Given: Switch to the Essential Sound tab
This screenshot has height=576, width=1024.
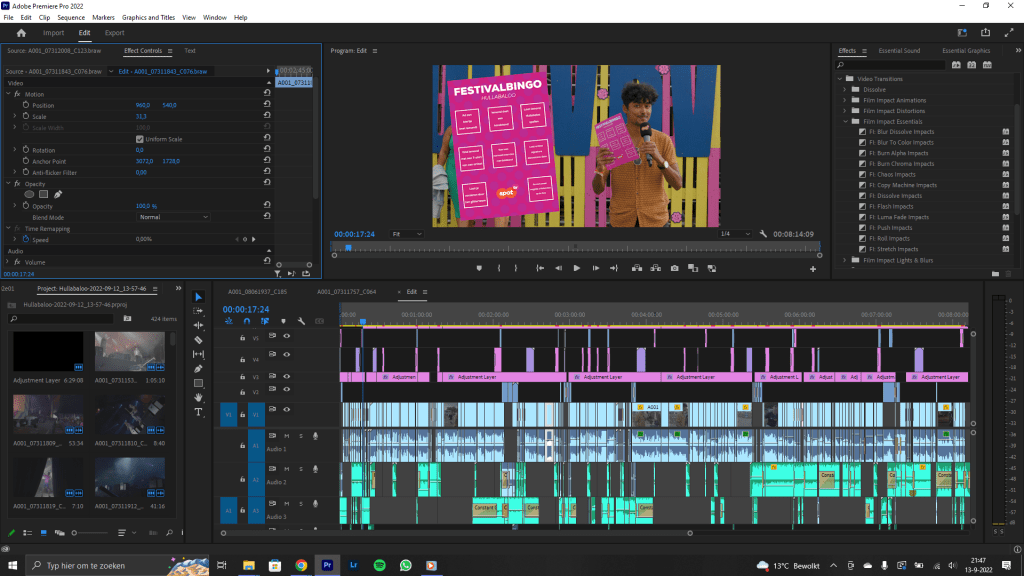Looking at the screenshot, I should coord(899,50).
